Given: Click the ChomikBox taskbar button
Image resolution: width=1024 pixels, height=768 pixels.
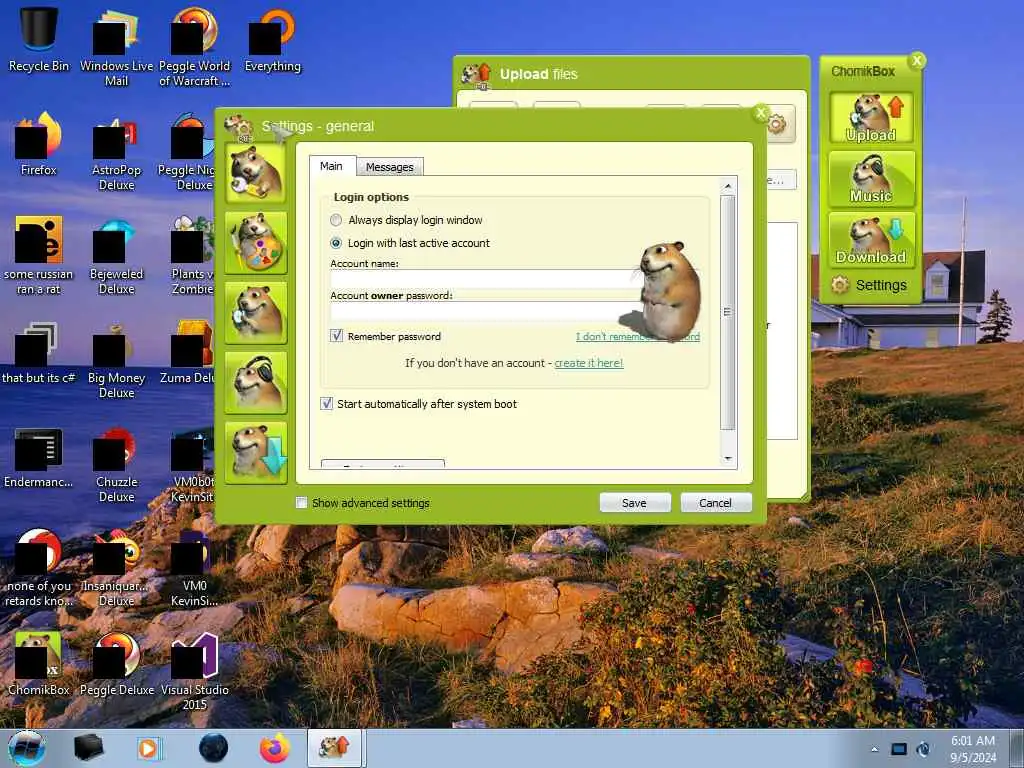Looking at the screenshot, I should 334,748.
